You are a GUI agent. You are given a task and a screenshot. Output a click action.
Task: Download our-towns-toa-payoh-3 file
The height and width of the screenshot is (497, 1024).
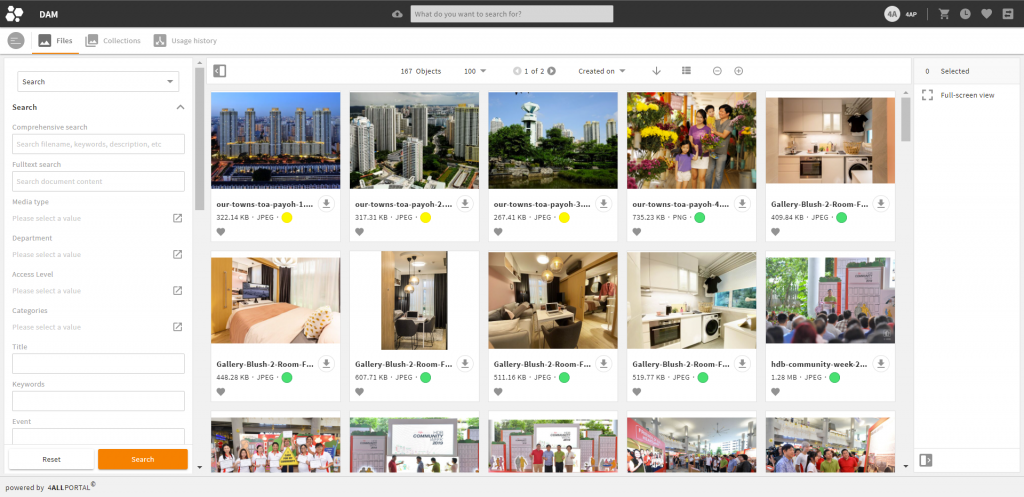click(x=603, y=204)
